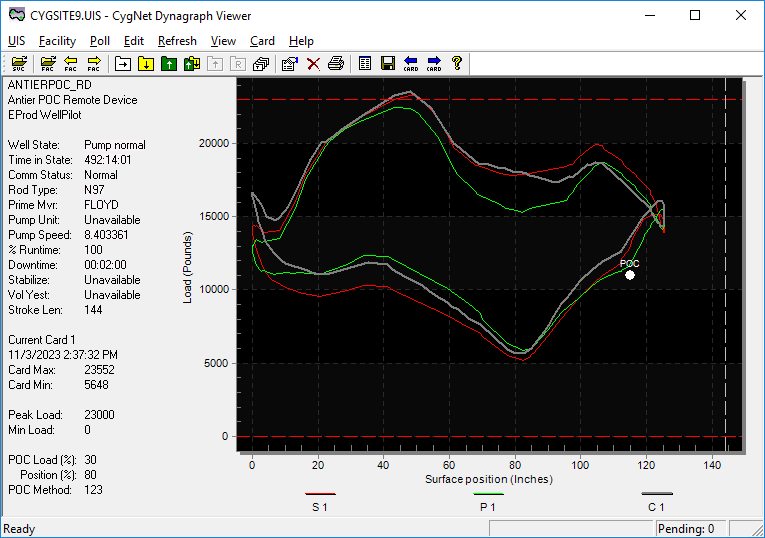Viewport: 765px width, 538px height.
Task: Maximize the Dynagraph Viewer window
Action: pos(695,15)
